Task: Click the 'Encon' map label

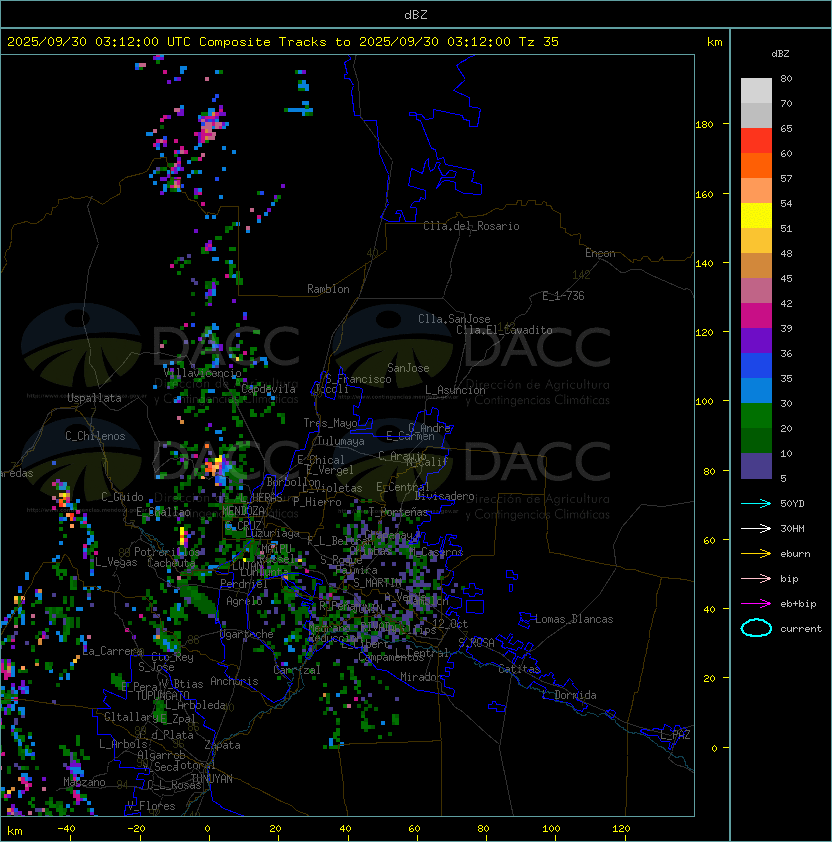Action: (600, 253)
